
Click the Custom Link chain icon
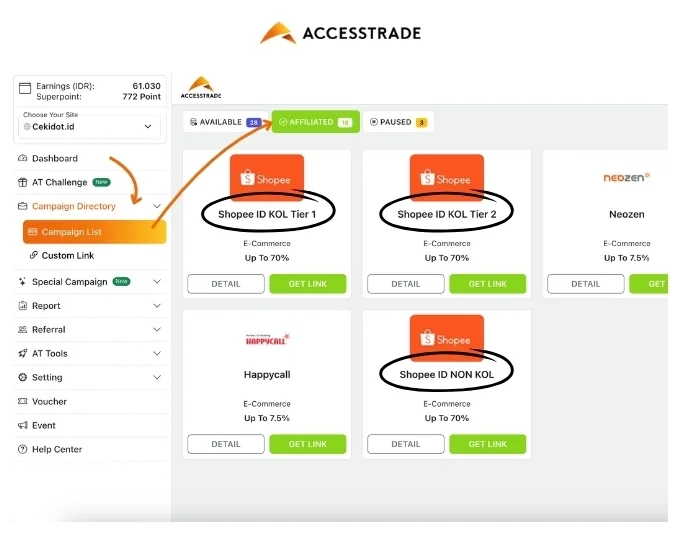coord(33,255)
